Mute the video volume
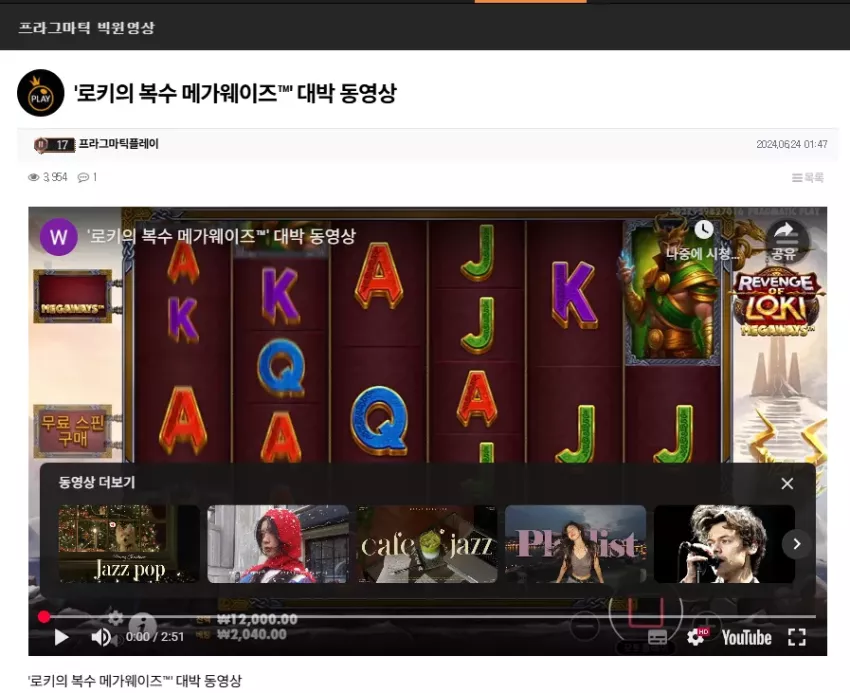The width and height of the screenshot is (850, 693). (x=101, y=637)
